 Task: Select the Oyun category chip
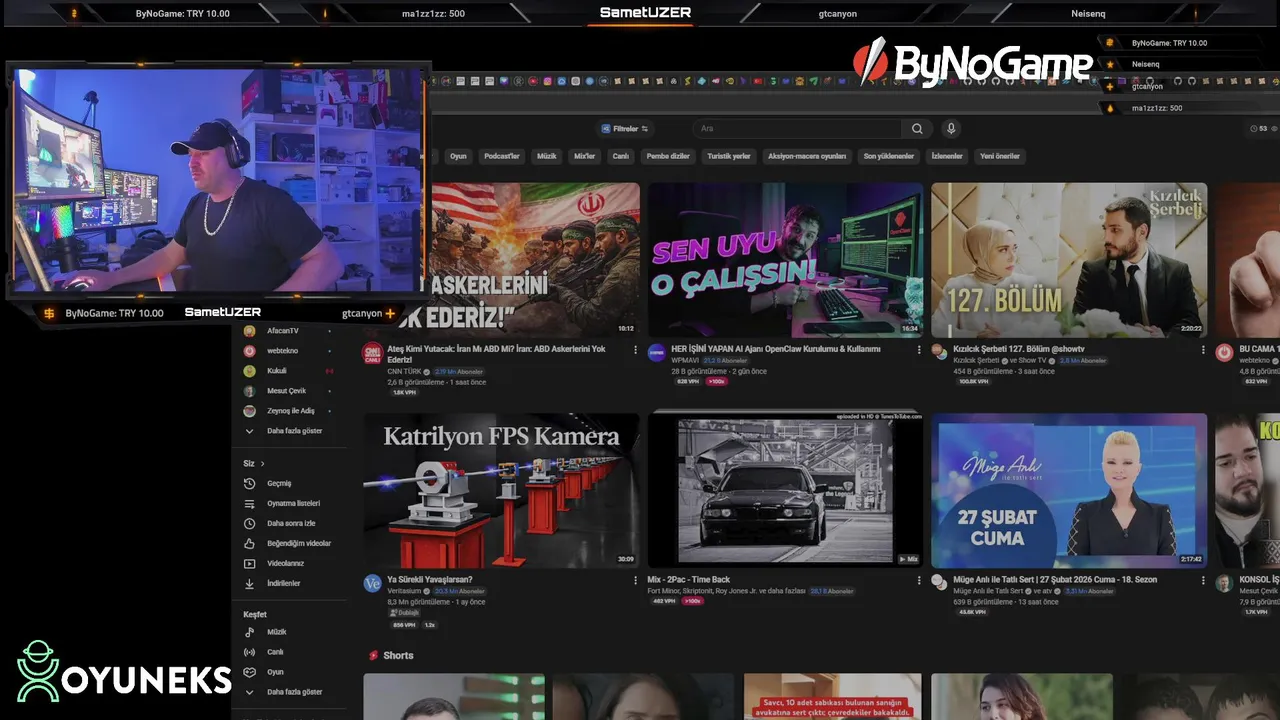[x=458, y=156]
